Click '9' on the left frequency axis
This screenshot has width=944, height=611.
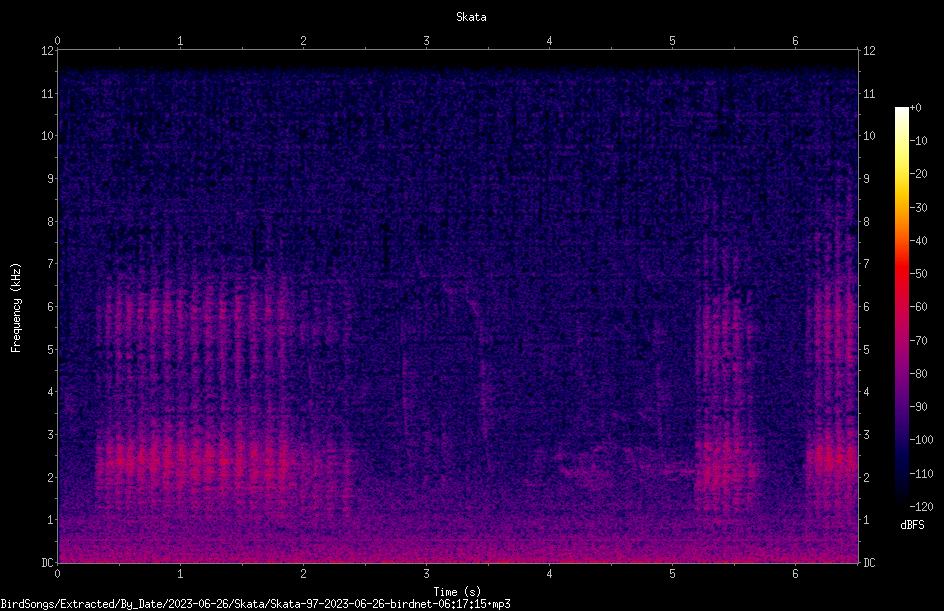coord(50,179)
